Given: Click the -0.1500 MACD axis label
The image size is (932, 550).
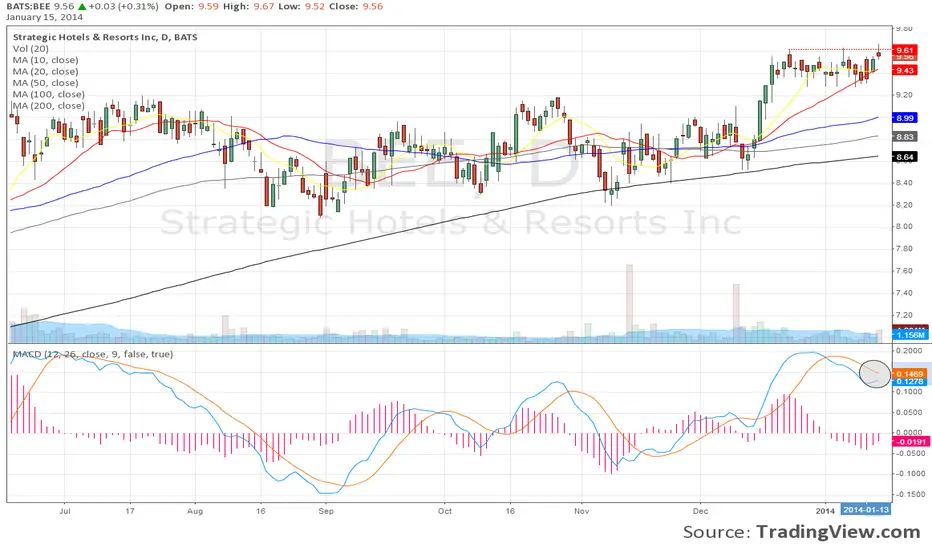Looking at the screenshot, I should [x=910, y=495].
